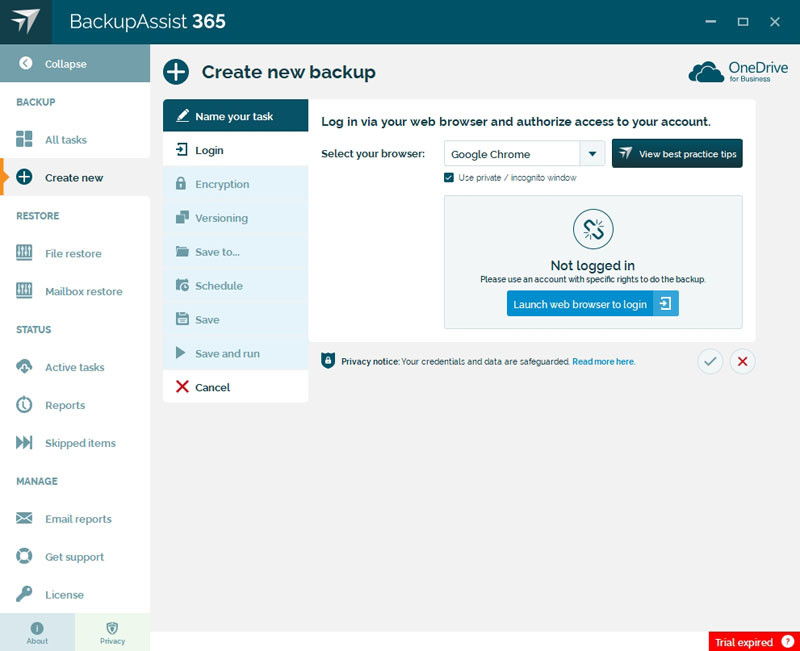Click the Login door arrow icon
Image resolution: width=800 pixels, height=651 pixels.
point(182,149)
